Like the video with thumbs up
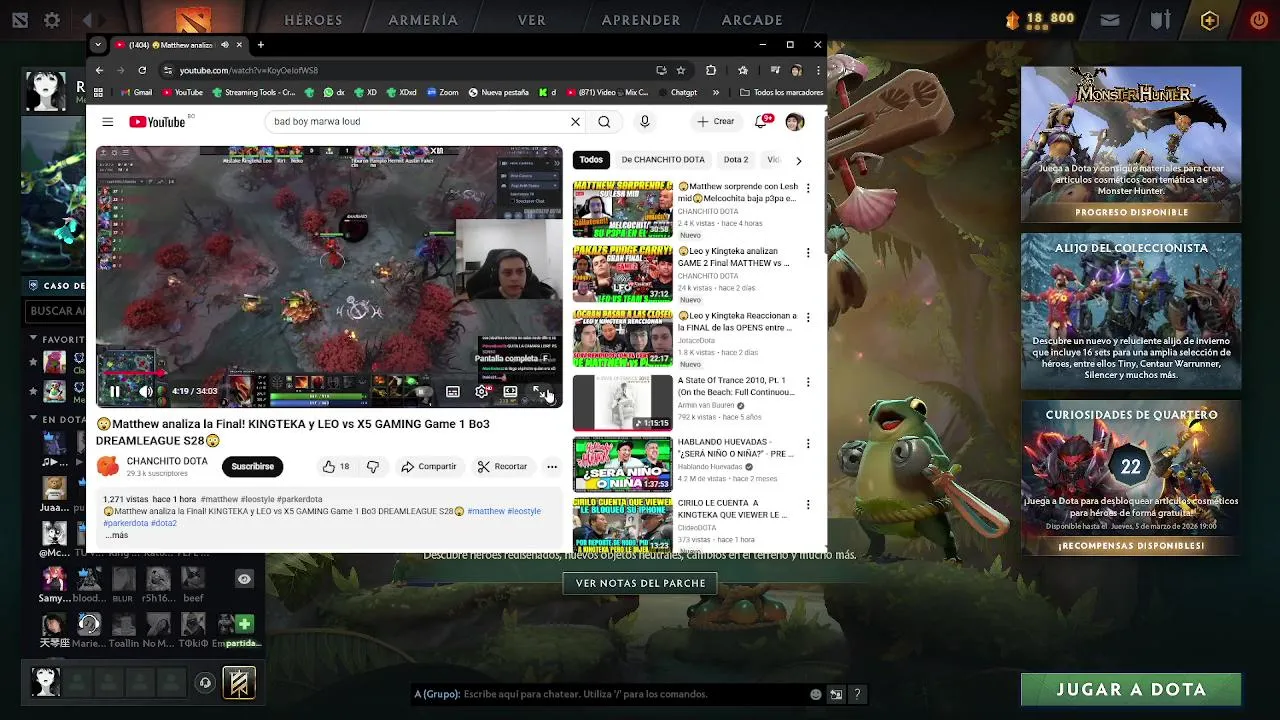Screen dimensions: 1280x720 (335, 466)
